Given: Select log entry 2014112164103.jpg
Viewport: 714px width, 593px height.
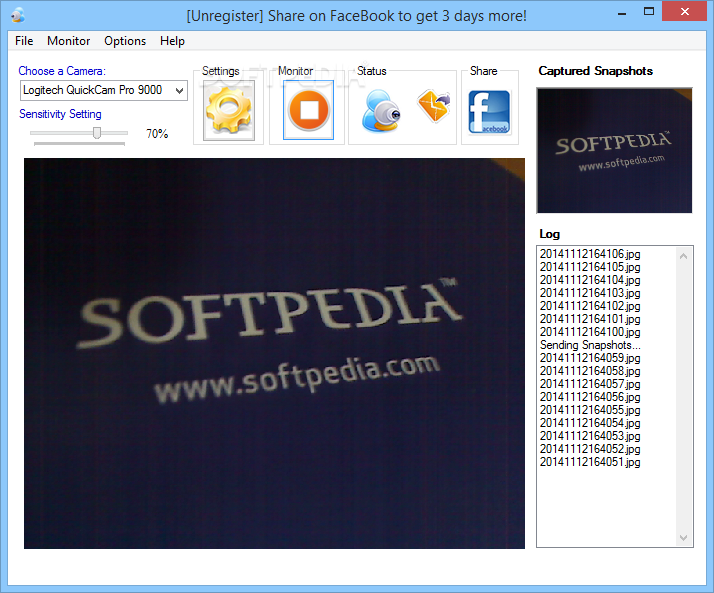Looking at the screenshot, I should click(x=590, y=293).
